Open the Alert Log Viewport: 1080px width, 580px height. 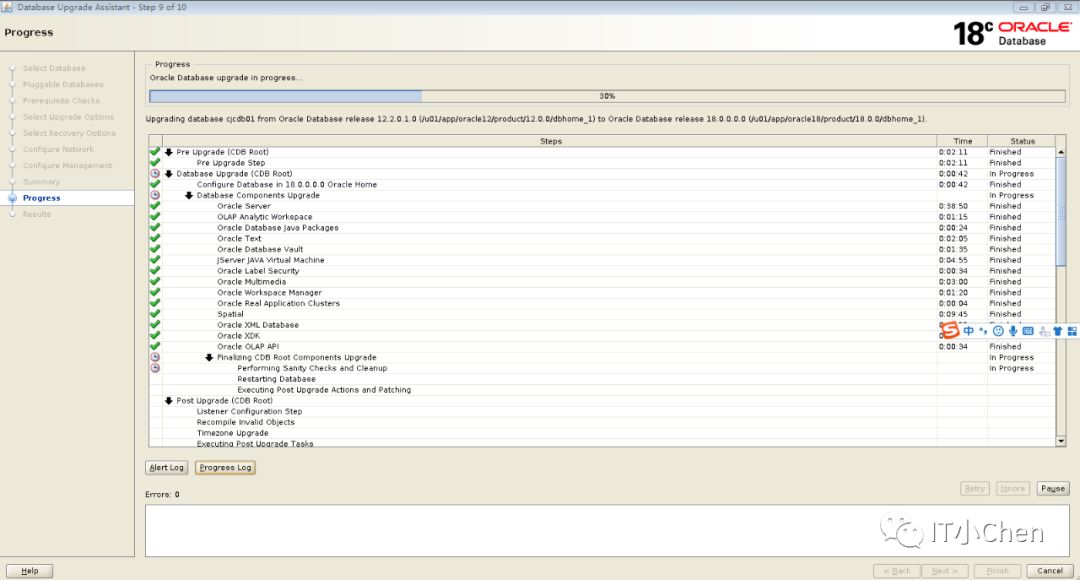[167, 468]
